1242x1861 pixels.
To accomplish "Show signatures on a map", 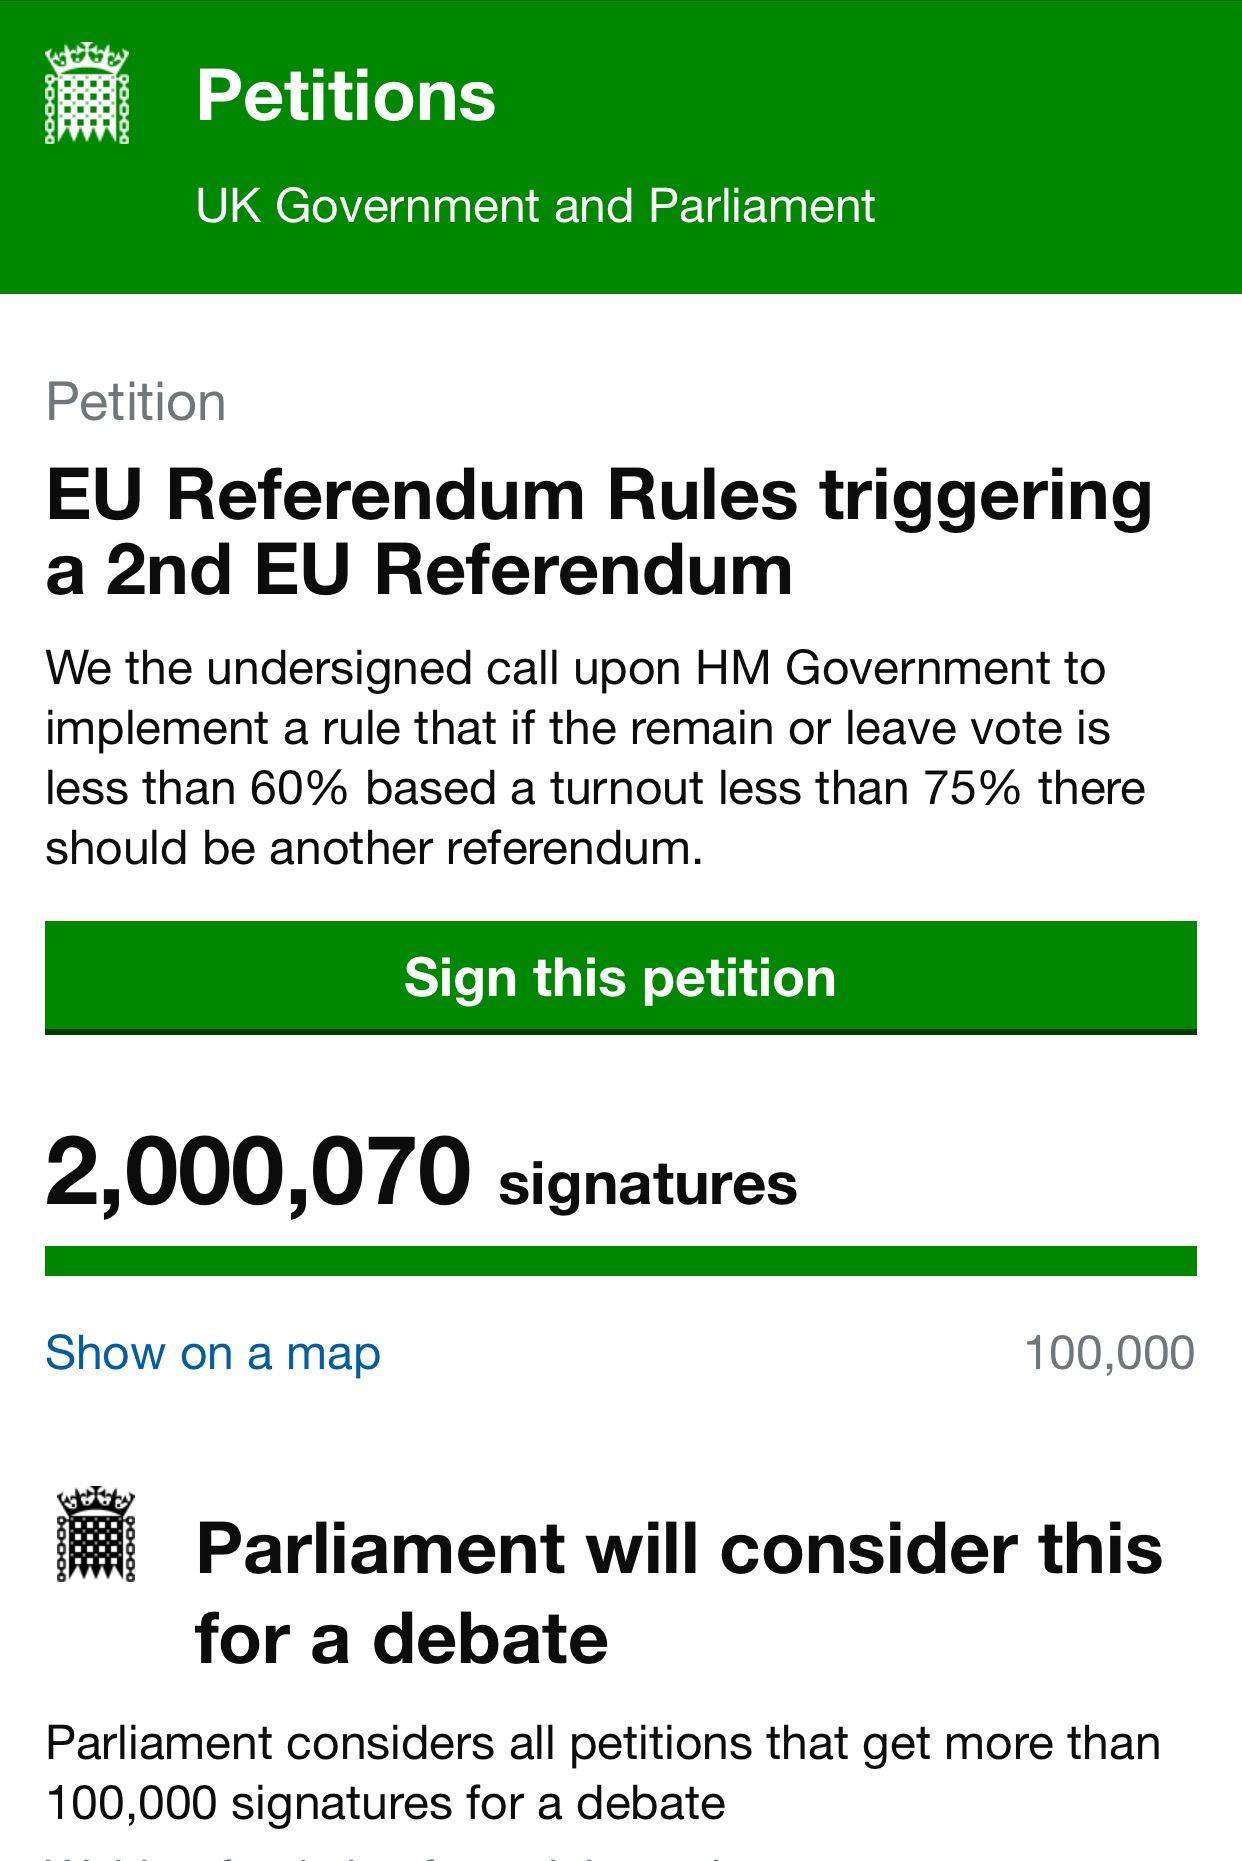I will tap(213, 1354).
